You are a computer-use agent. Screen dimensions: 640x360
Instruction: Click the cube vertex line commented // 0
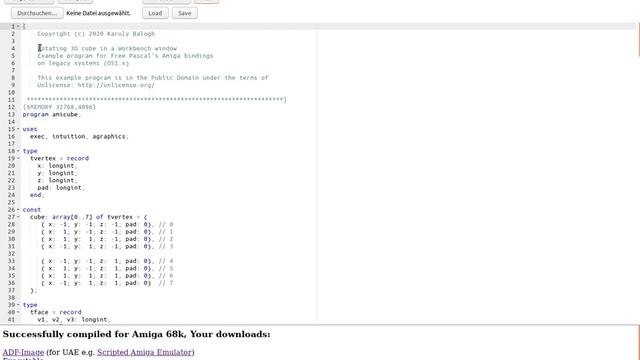click(x=107, y=224)
